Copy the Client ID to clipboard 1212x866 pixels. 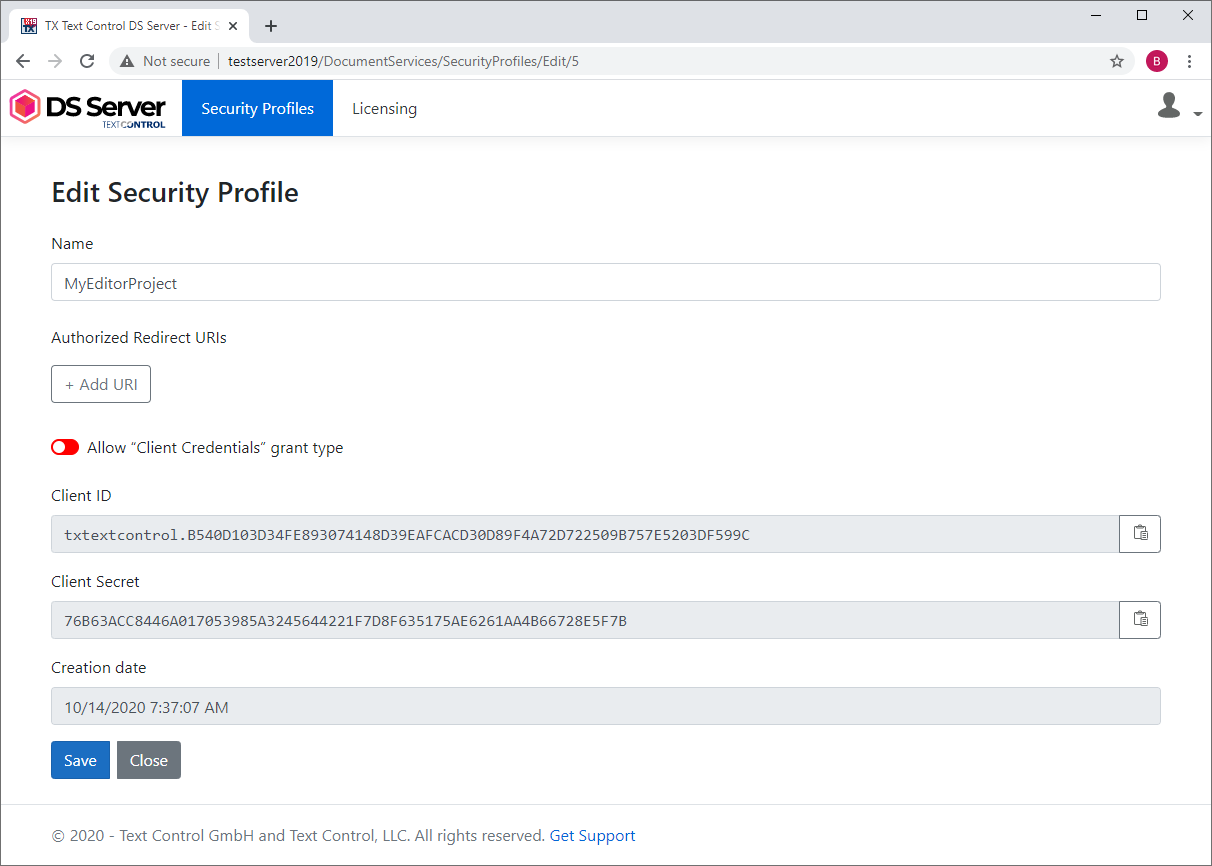1139,534
